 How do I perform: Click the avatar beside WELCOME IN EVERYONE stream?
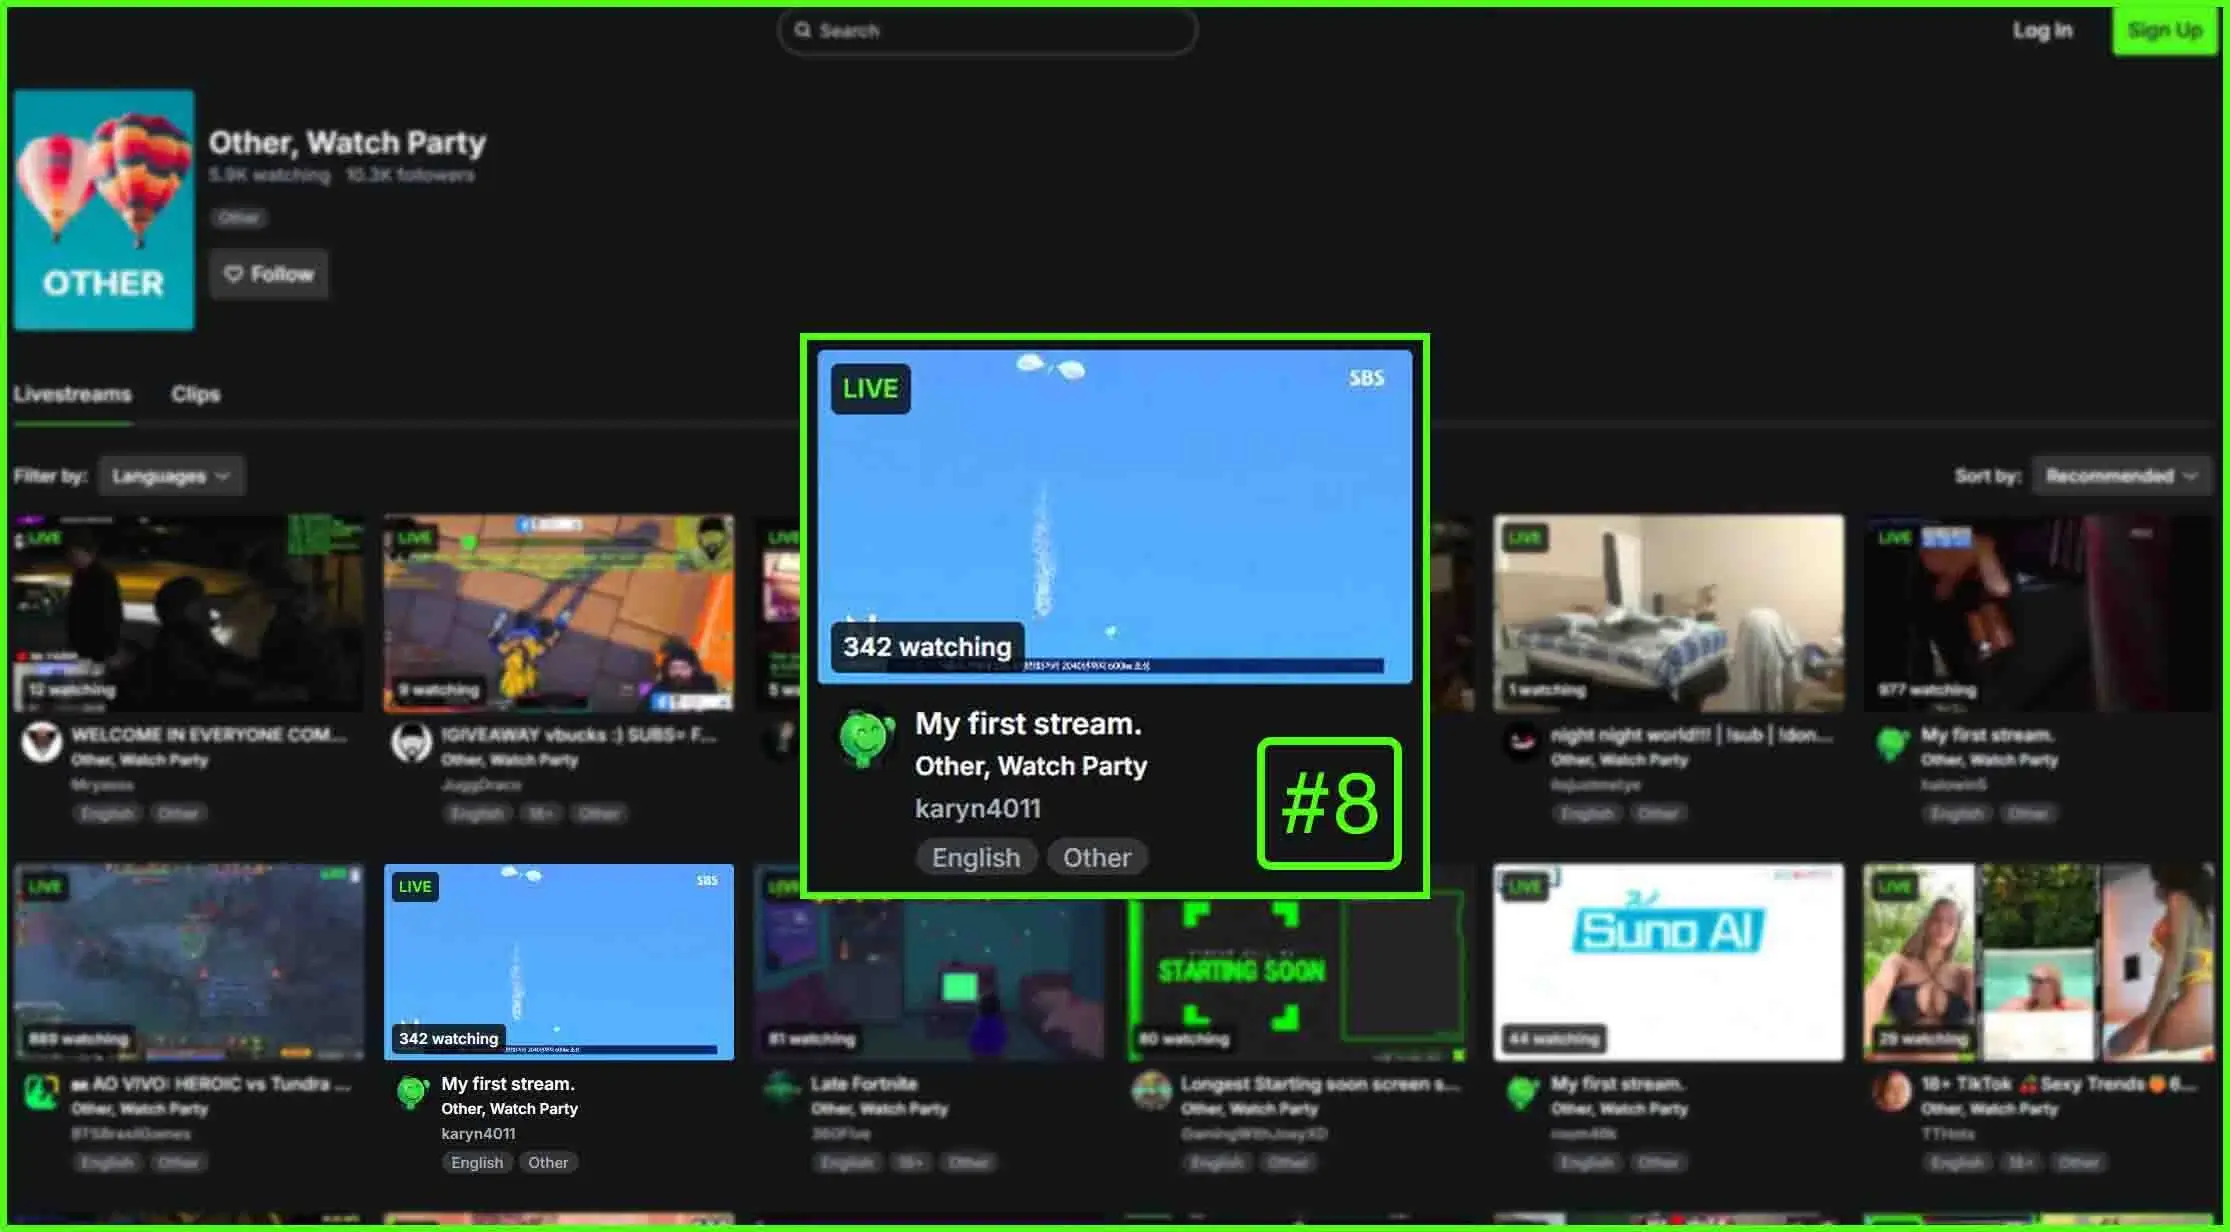tap(42, 743)
